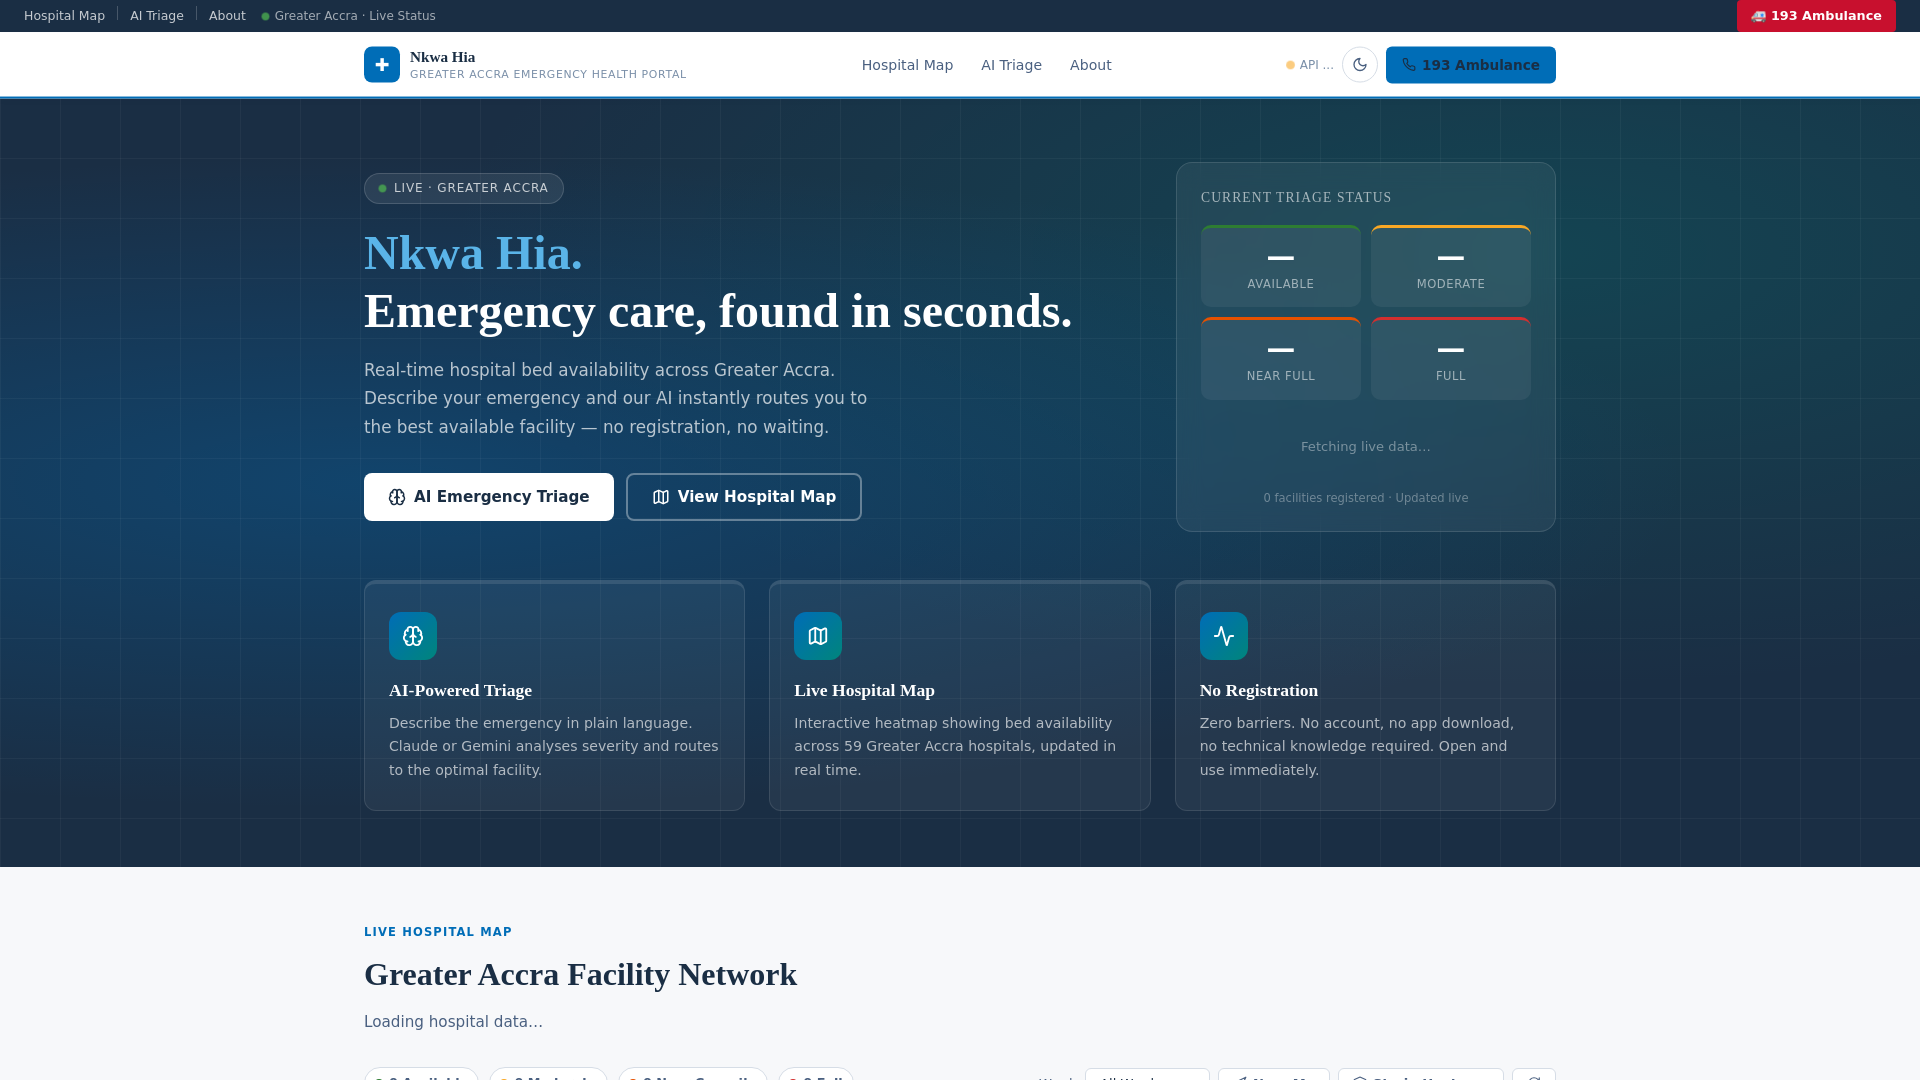The height and width of the screenshot is (1080, 1920).
Task: Click the brain icon on AI Emergency Triage button
Action: [397, 497]
